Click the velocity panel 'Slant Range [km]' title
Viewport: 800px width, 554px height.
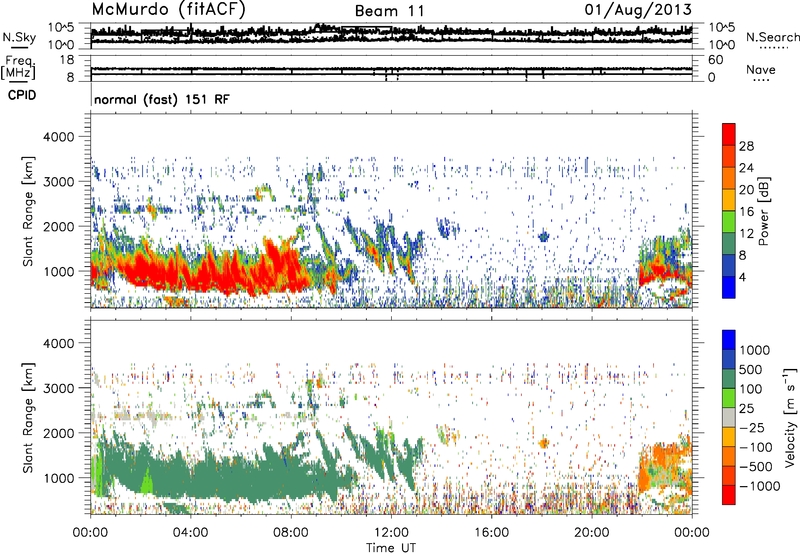[x=28, y=417]
